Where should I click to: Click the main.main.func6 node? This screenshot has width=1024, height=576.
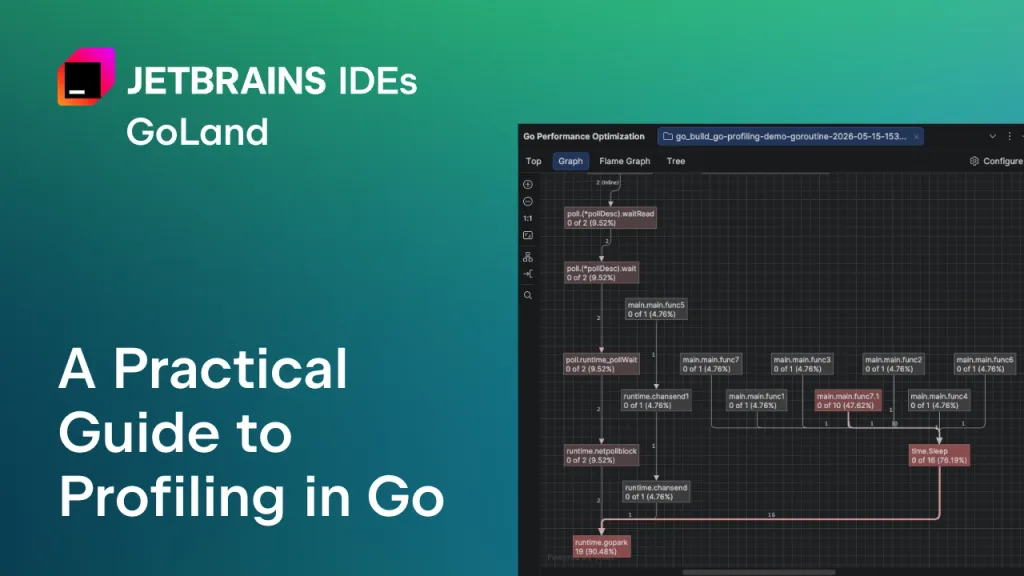pyautogui.click(x=985, y=364)
